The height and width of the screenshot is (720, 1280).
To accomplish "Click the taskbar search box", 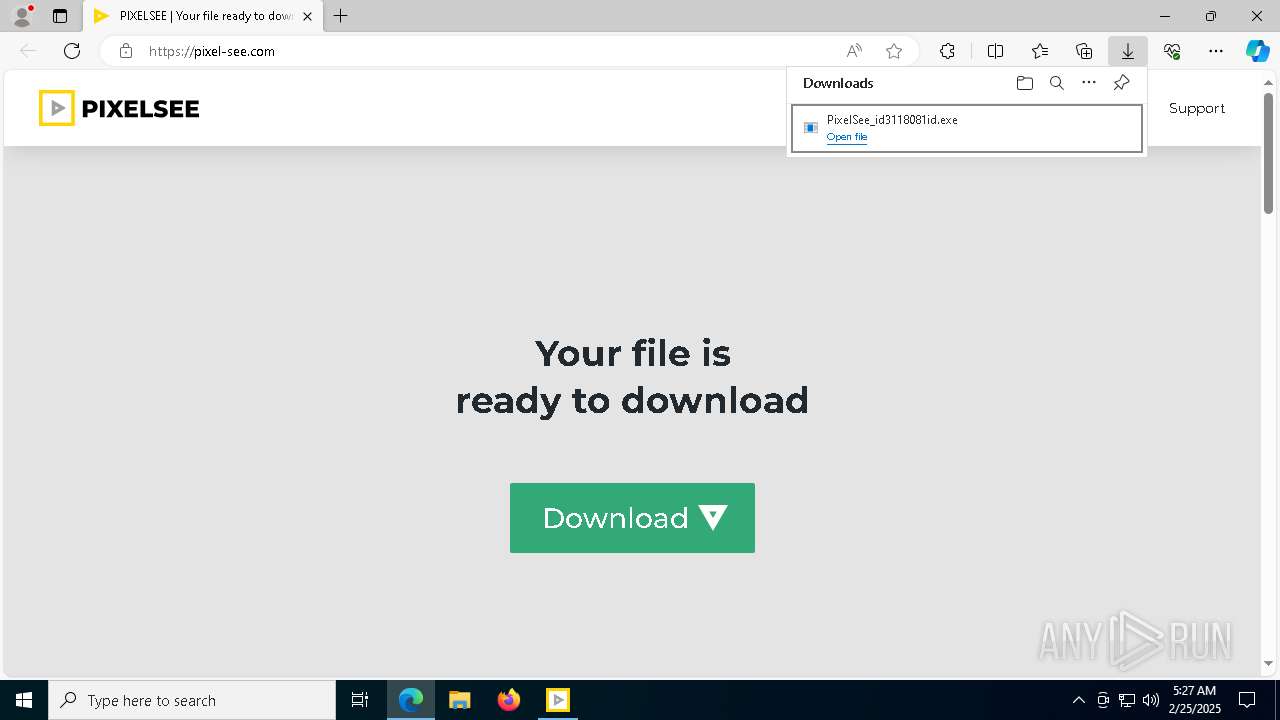I will point(192,700).
